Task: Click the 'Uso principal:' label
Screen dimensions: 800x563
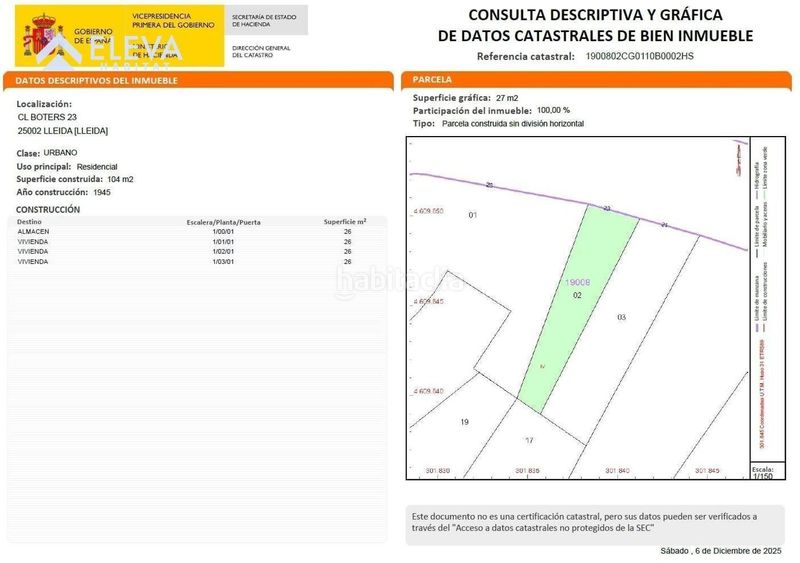Action: [43, 166]
